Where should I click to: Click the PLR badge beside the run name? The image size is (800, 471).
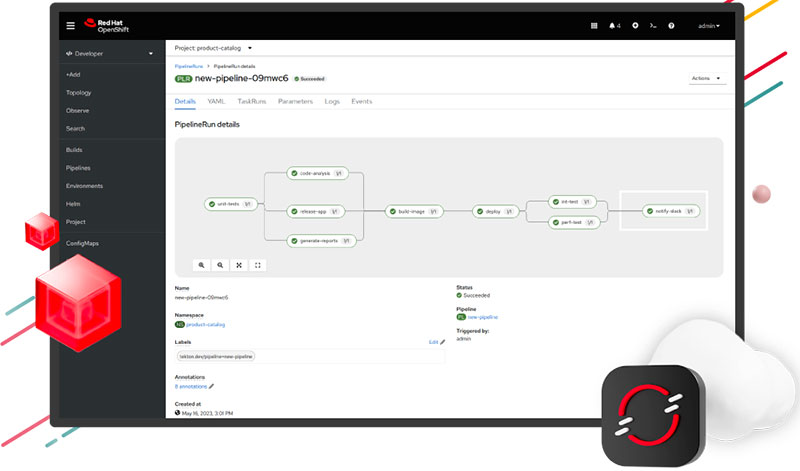pos(183,79)
